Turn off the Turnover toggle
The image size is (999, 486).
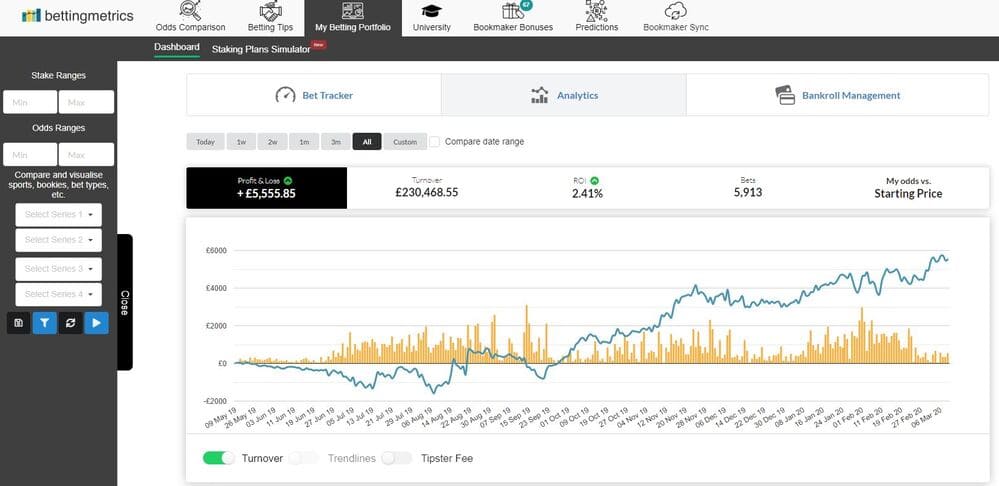[x=219, y=458]
